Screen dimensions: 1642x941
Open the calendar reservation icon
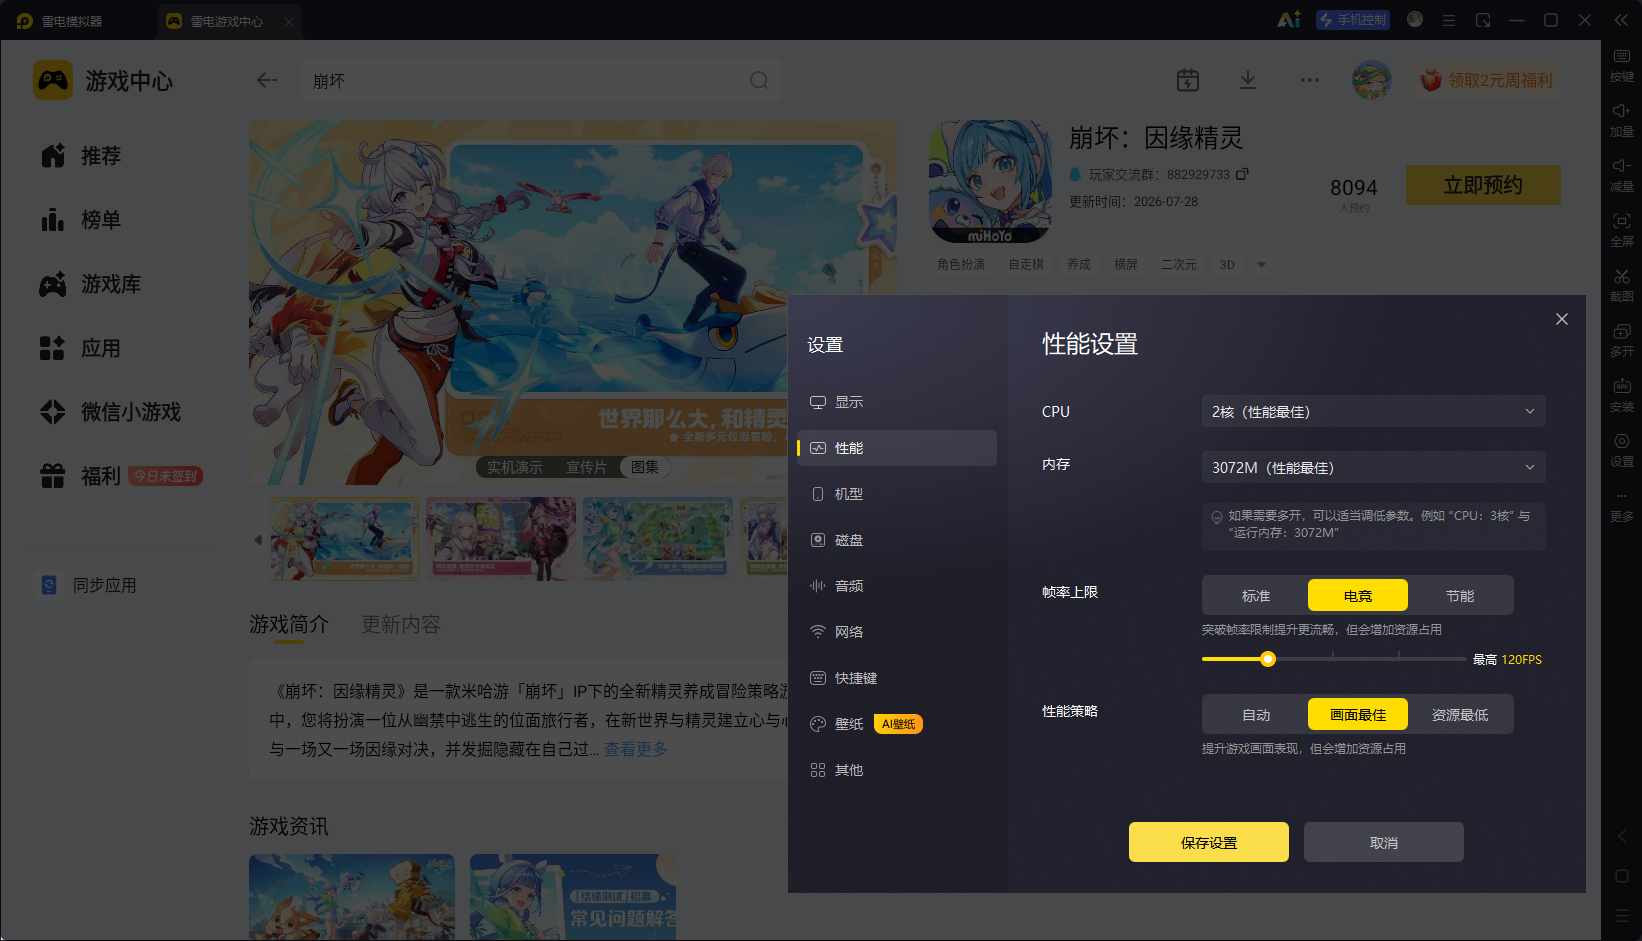point(1188,80)
